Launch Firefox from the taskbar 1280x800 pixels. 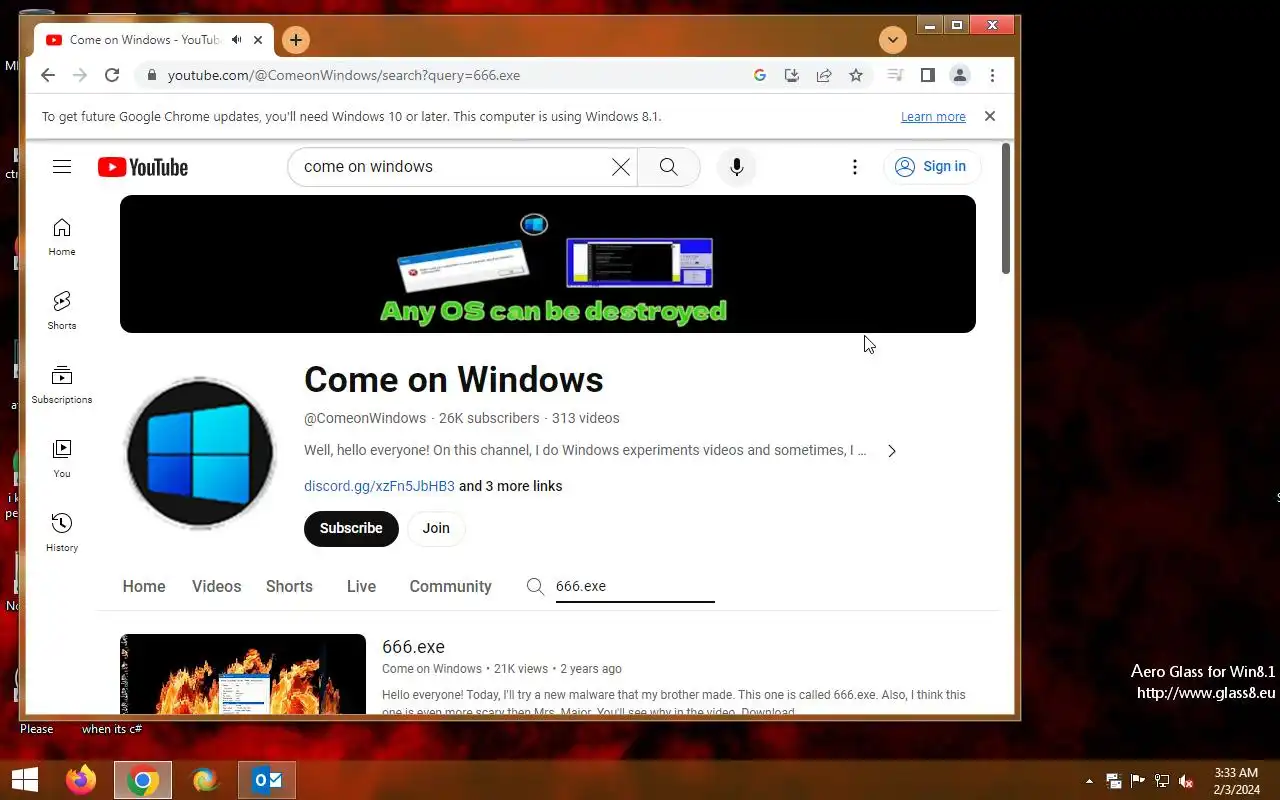click(81, 781)
